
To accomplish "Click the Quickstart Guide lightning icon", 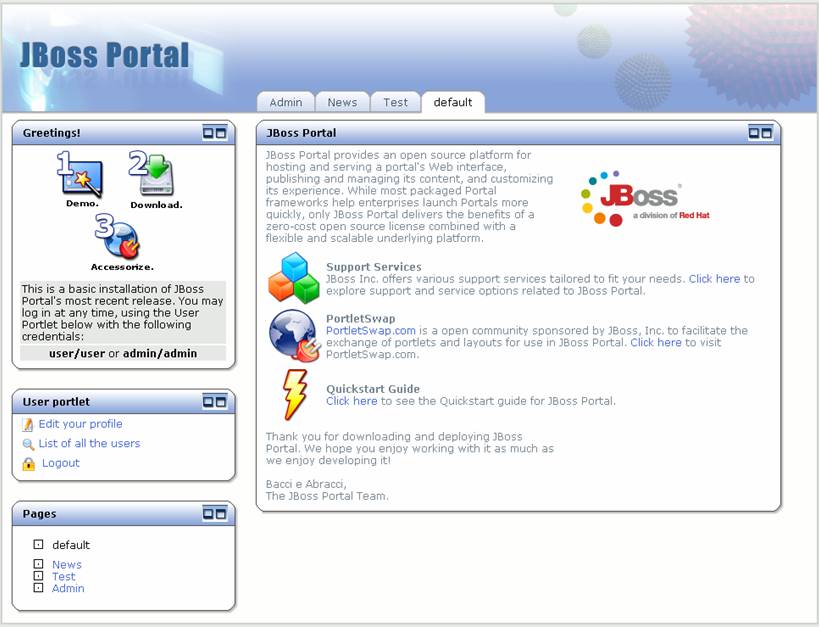I will [295, 394].
